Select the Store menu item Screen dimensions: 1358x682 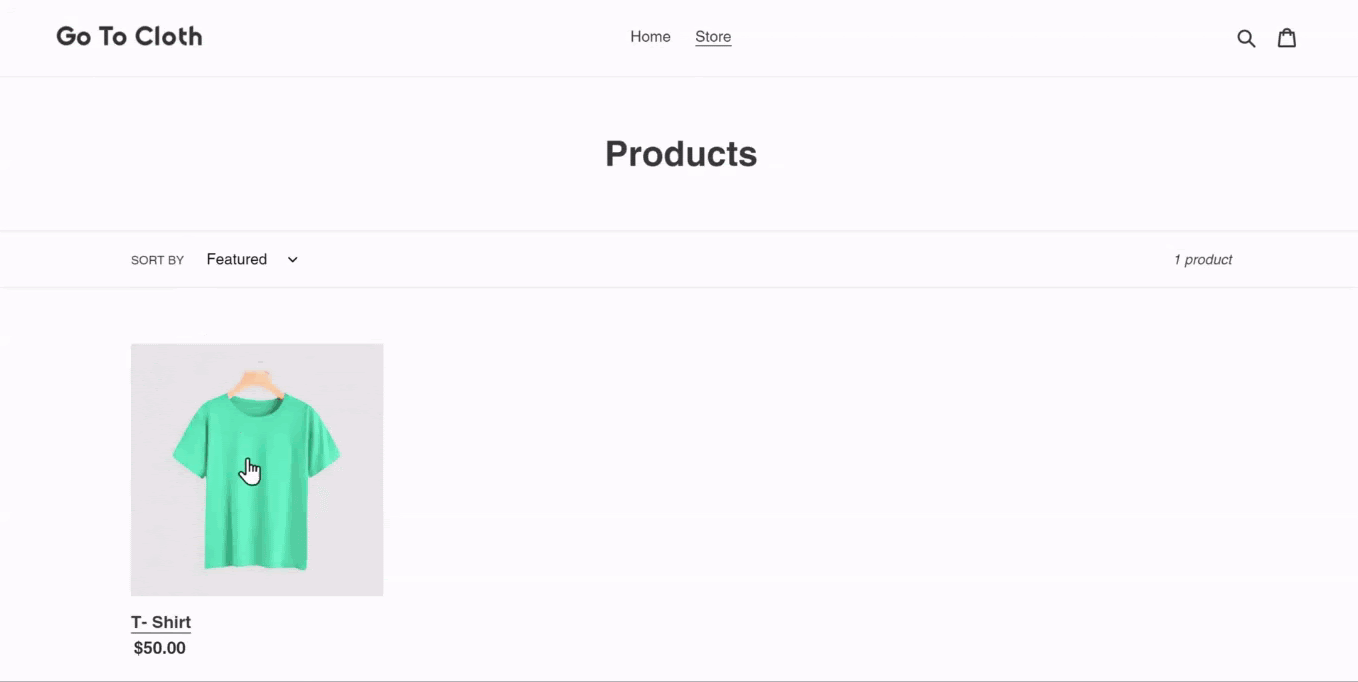[713, 37]
